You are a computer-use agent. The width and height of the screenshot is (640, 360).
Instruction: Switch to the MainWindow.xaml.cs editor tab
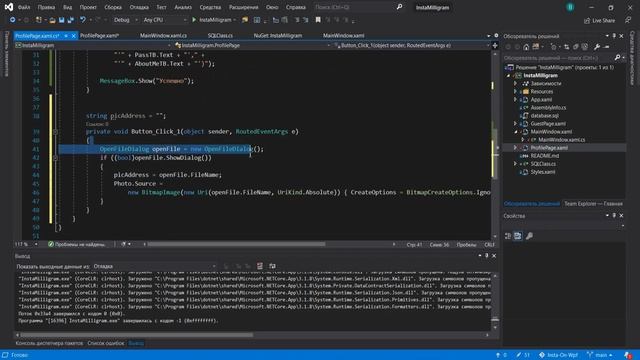click(163, 36)
